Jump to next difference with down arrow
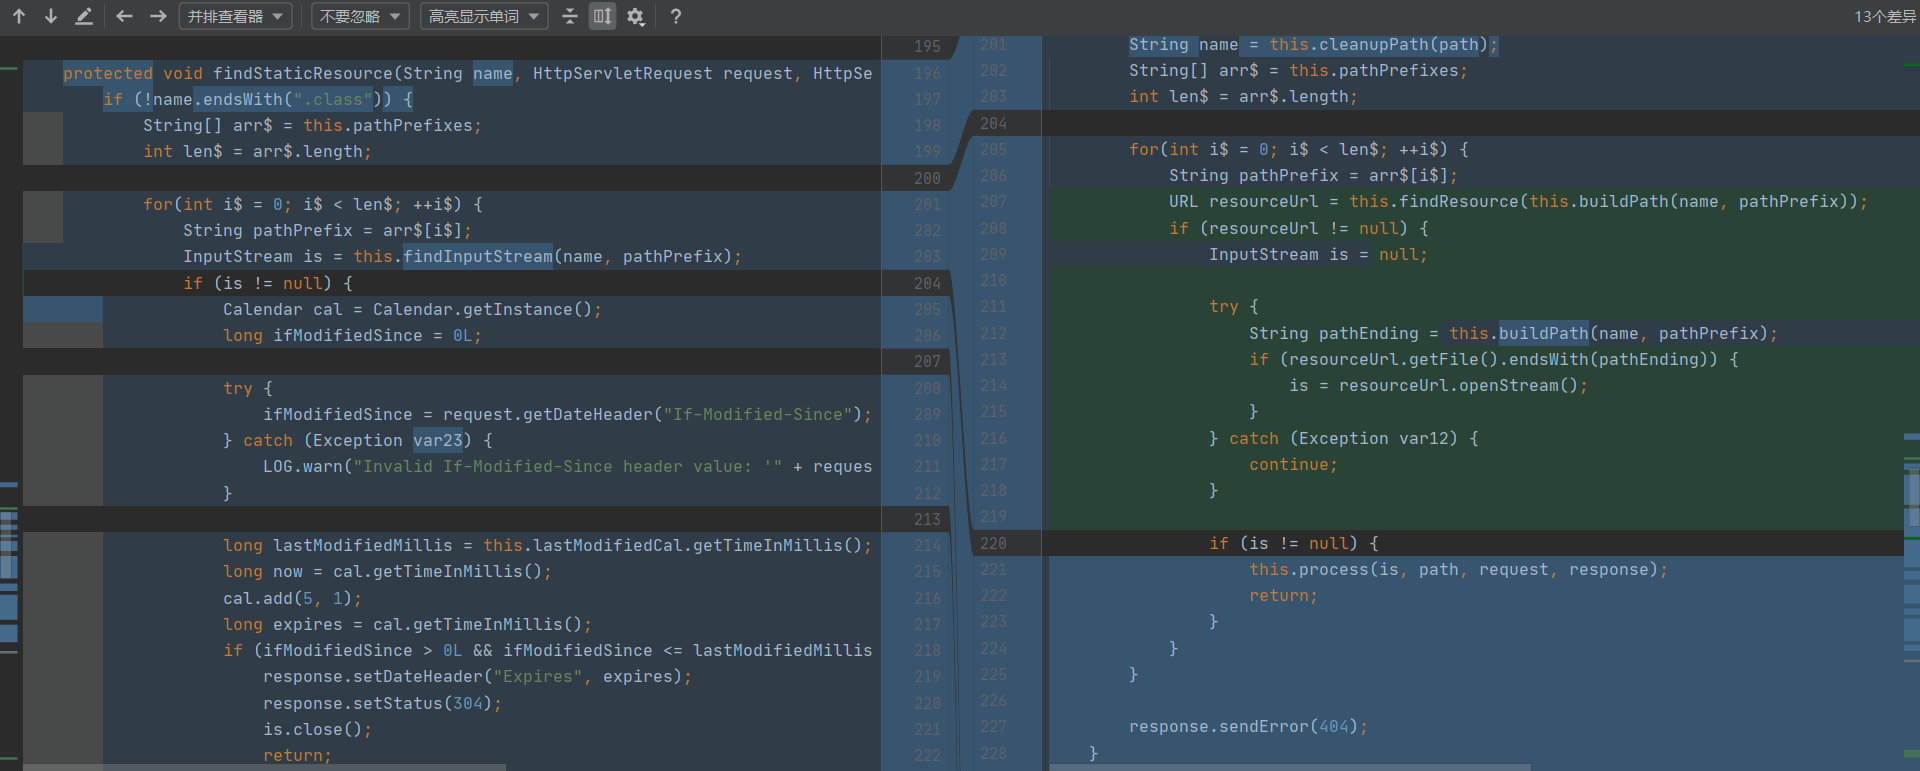Viewport: 1920px width, 771px height. (x=51, y=16)
